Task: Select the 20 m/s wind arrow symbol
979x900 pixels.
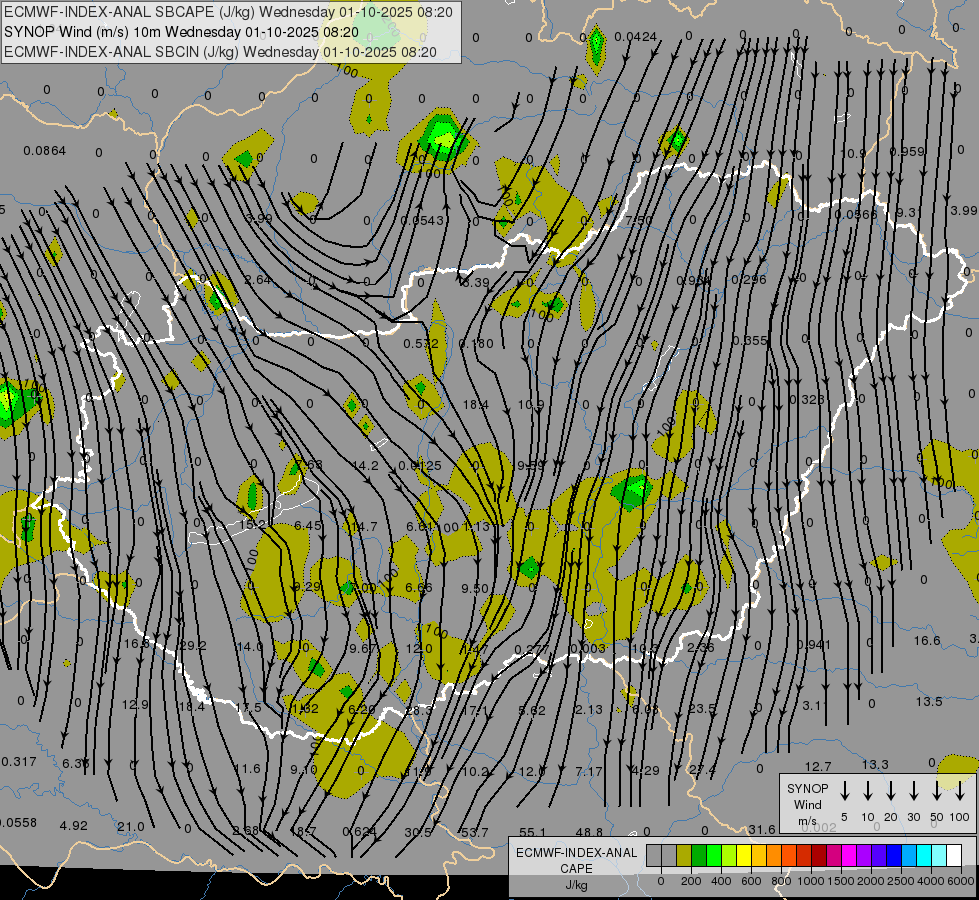Action: (891, 791)
